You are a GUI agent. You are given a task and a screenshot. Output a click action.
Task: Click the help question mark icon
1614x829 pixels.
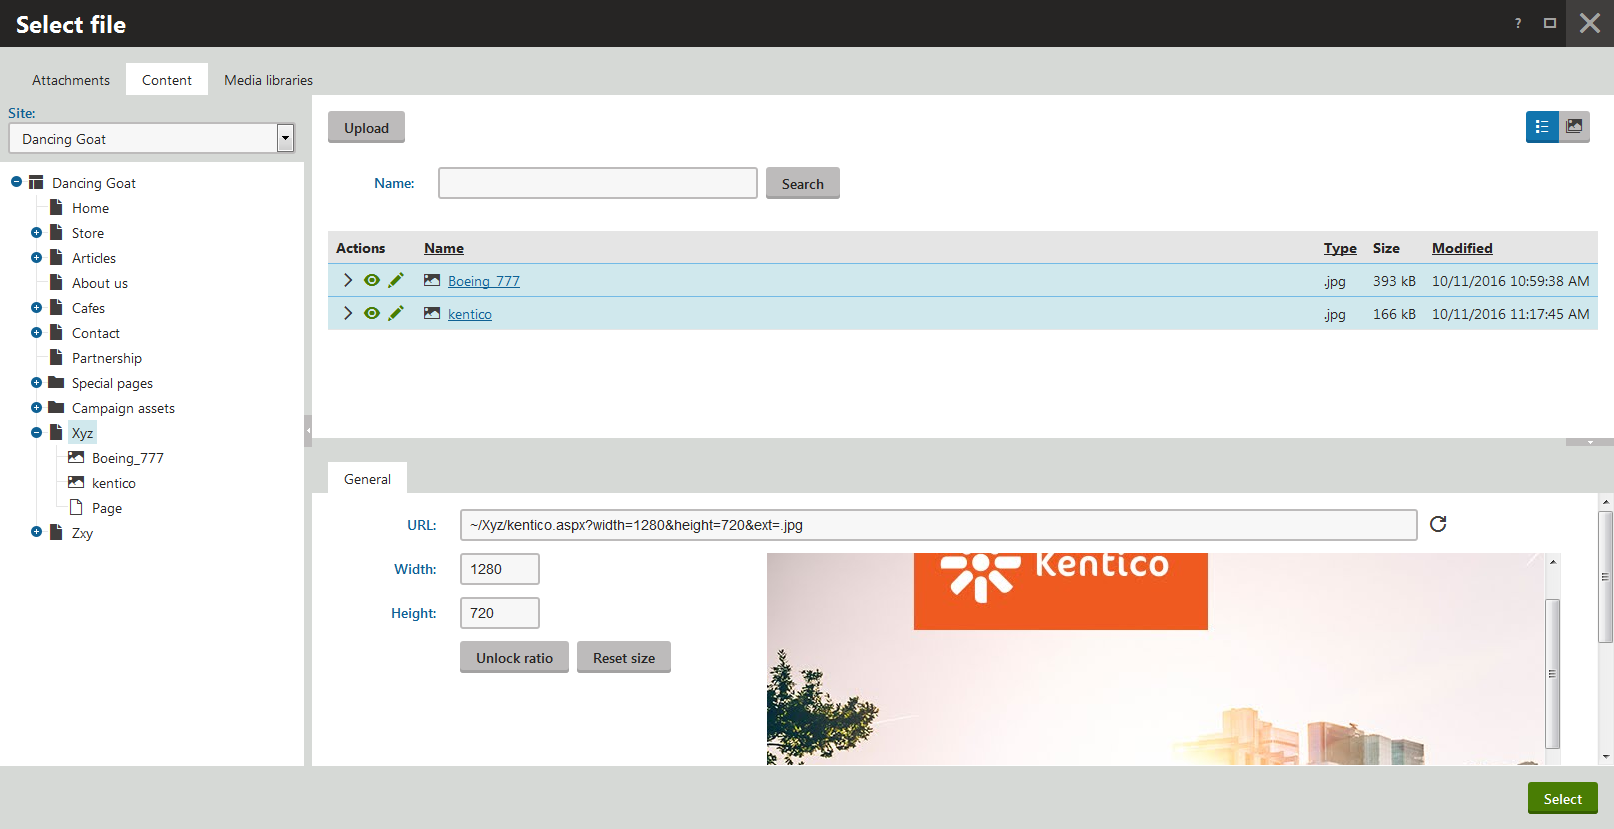(x=1518, y=23)
